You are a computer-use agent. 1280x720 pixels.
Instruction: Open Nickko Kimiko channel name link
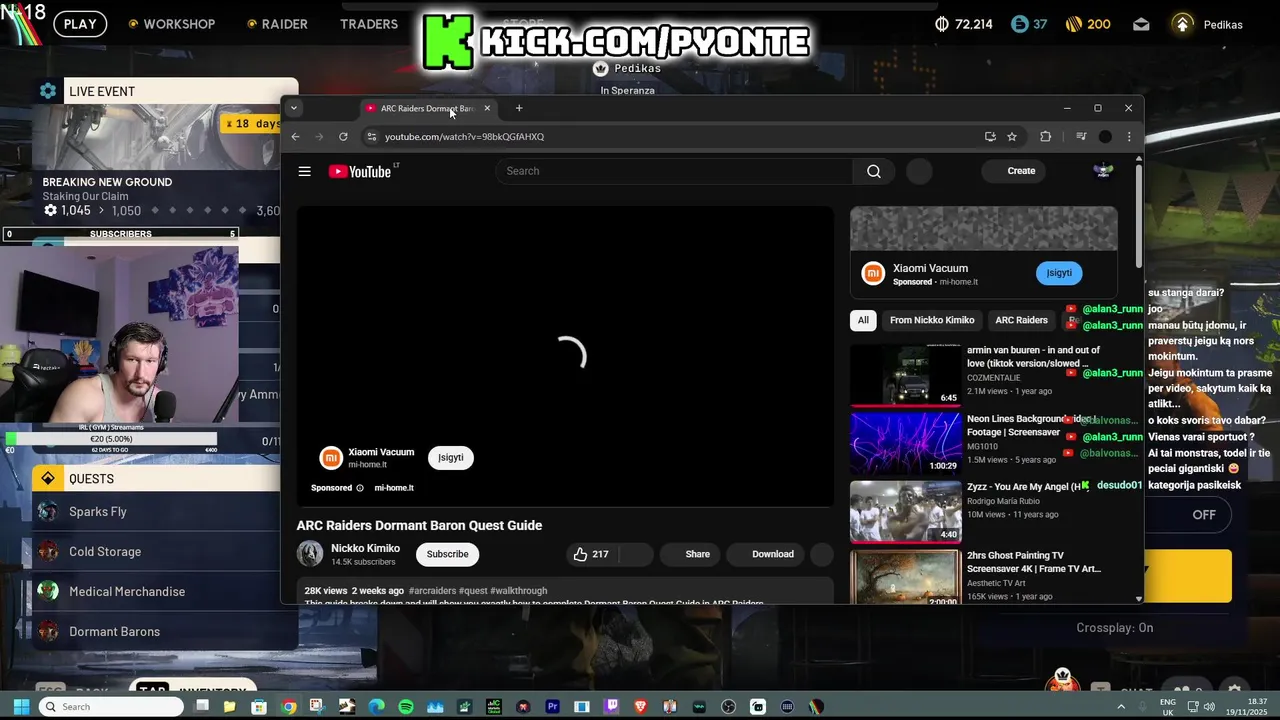(x=365, y=548)
